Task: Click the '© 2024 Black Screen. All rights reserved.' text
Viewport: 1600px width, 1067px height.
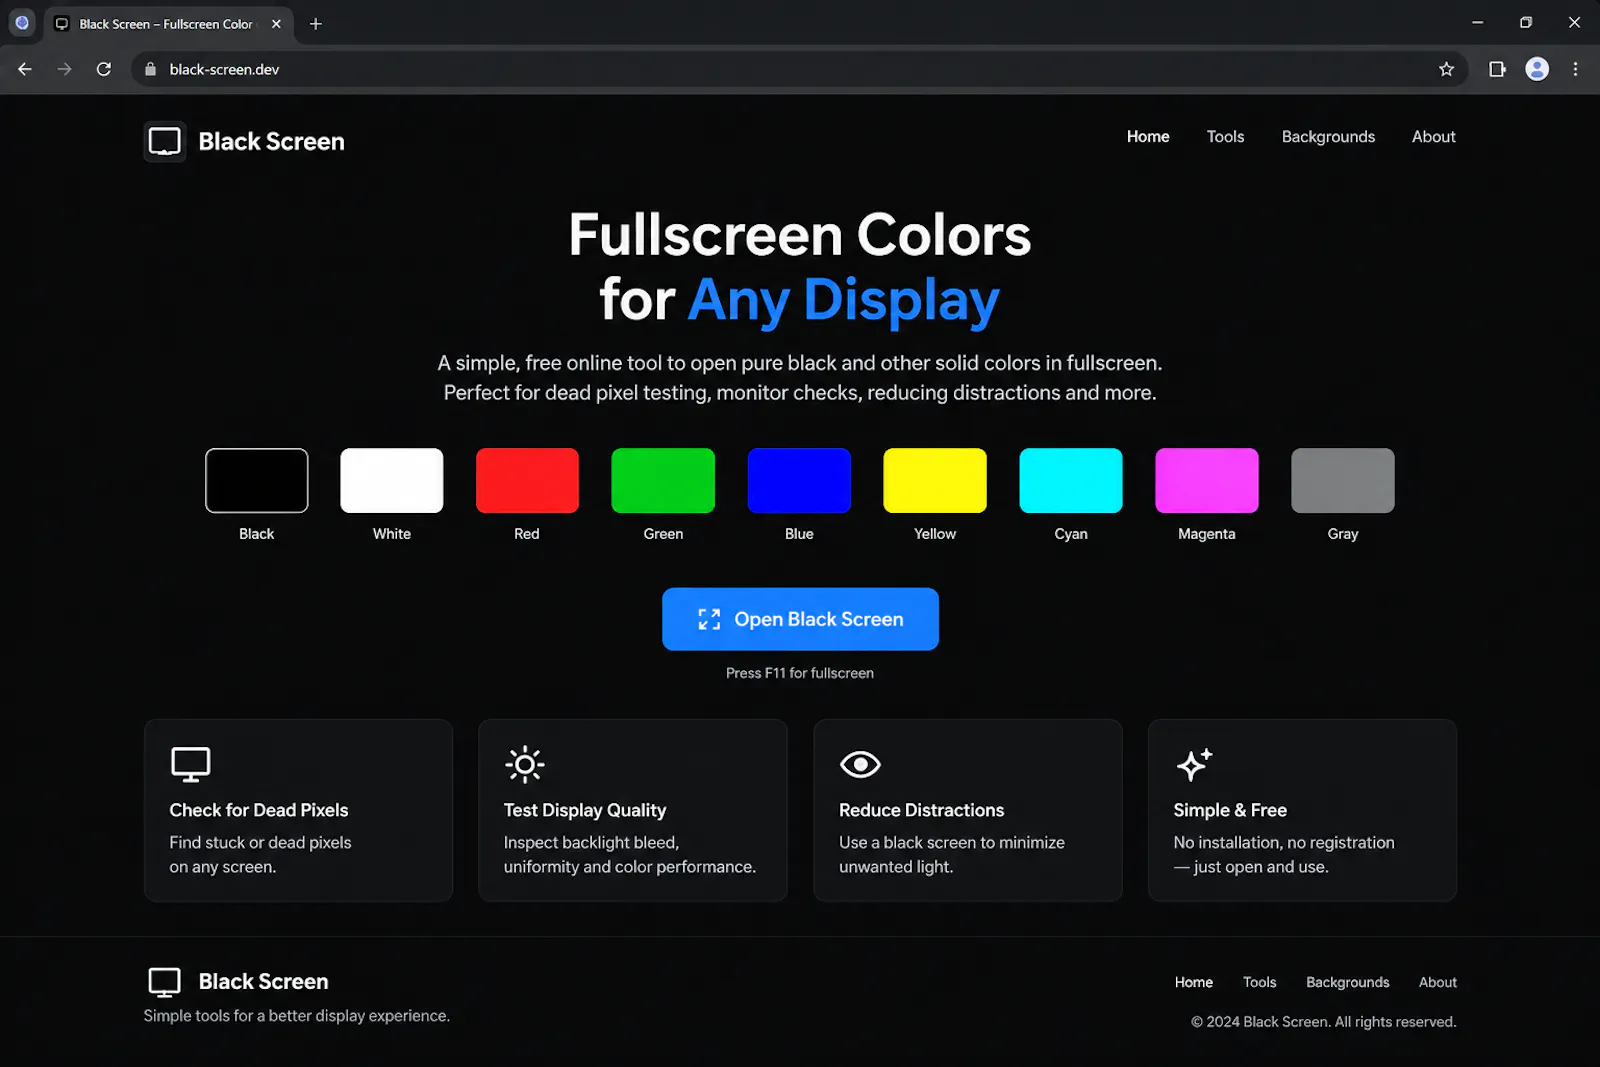Action: click(x=1324, y=1022)
